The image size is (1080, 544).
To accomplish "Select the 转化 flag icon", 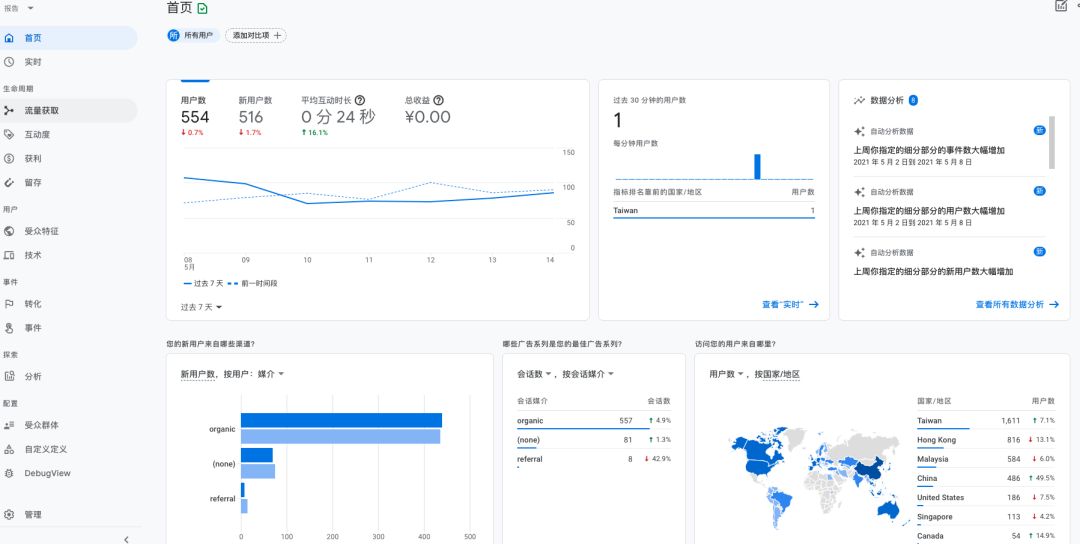I will [9, 304].
